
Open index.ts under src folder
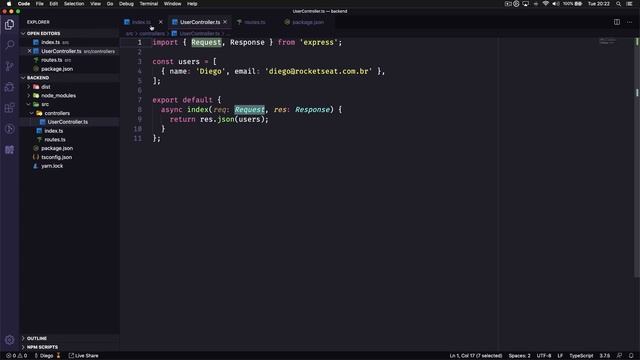coord(70,131)
